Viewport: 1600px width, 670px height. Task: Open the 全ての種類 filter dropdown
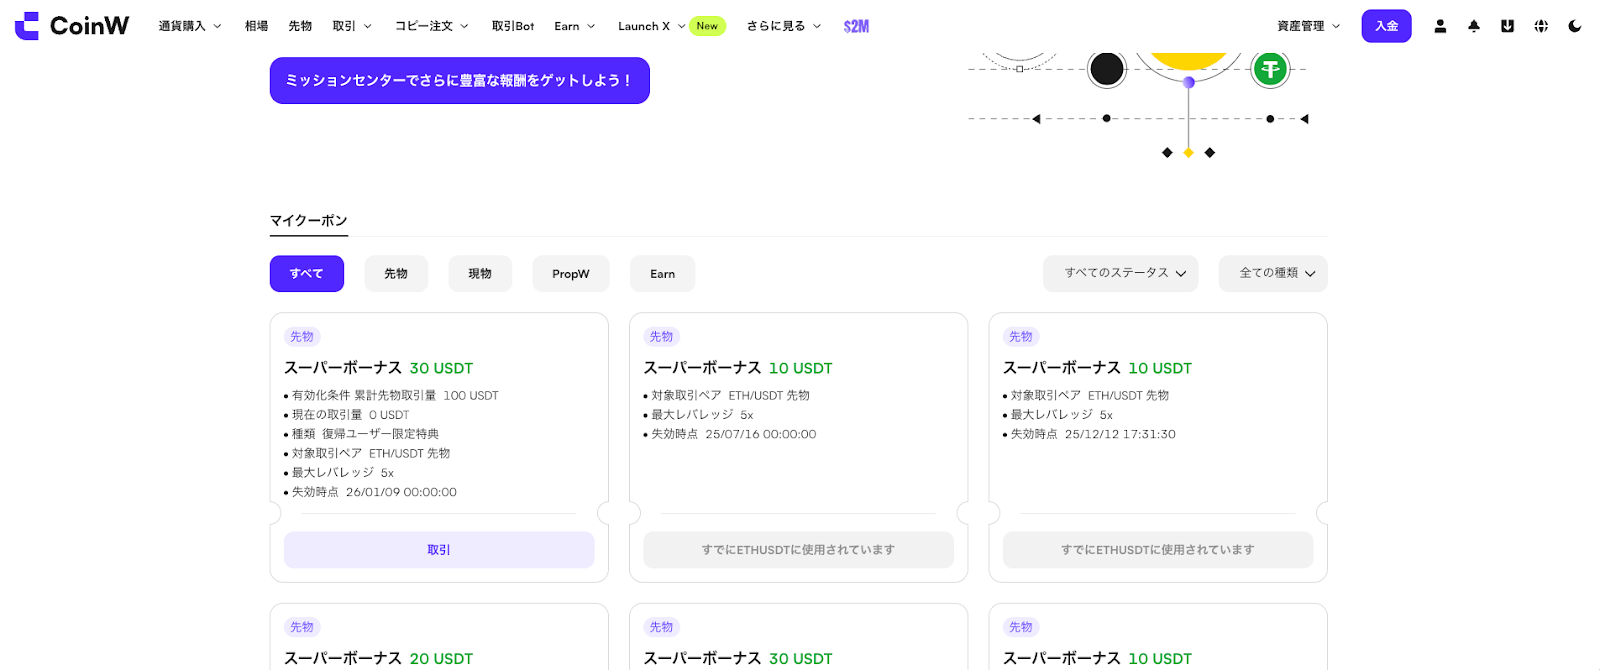coord(1273,273)
